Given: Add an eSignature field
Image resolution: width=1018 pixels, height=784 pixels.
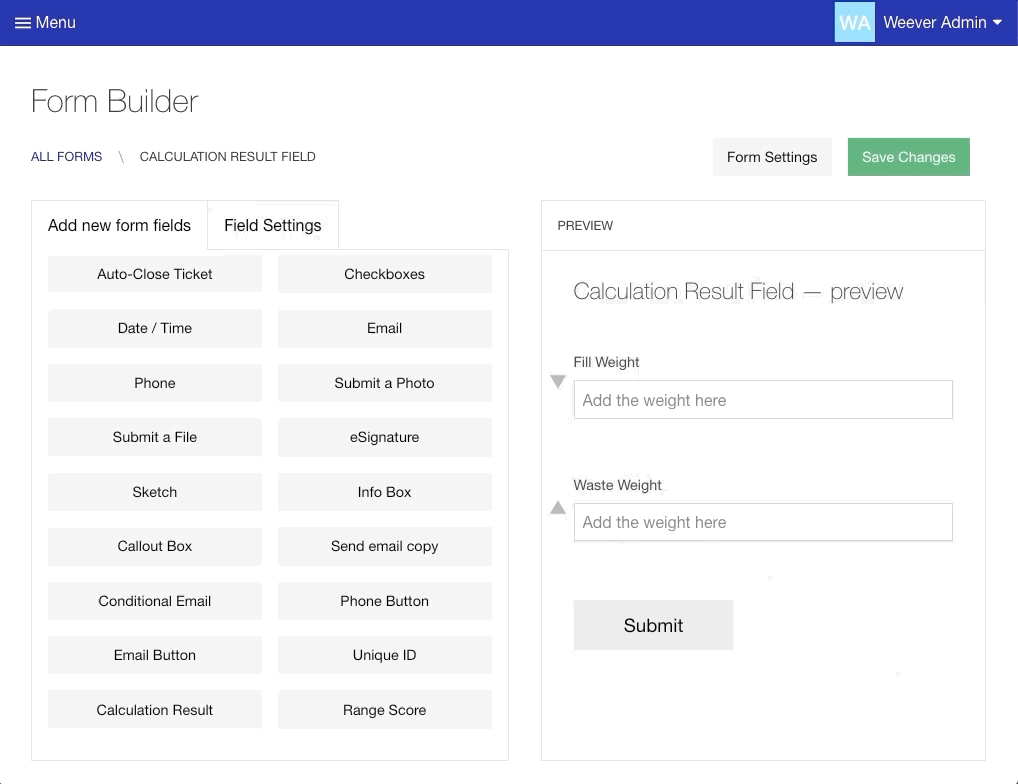Looking at the screenshot, I should click(384, 437).
